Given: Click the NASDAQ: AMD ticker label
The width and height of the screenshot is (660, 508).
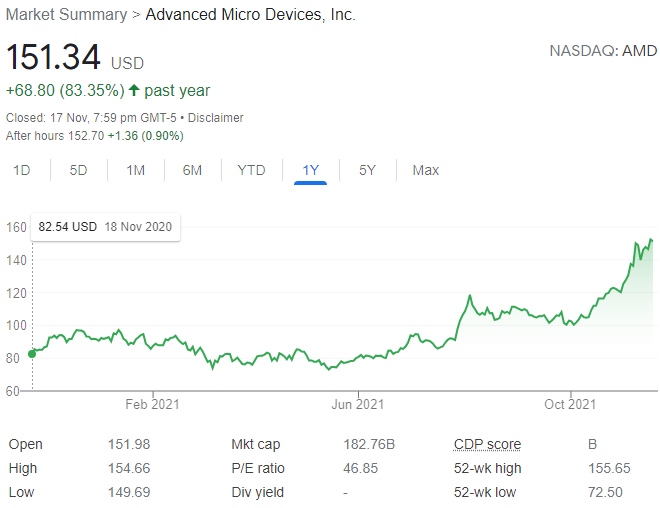Looking at the screenshot, I should click(x=602, y=50).
